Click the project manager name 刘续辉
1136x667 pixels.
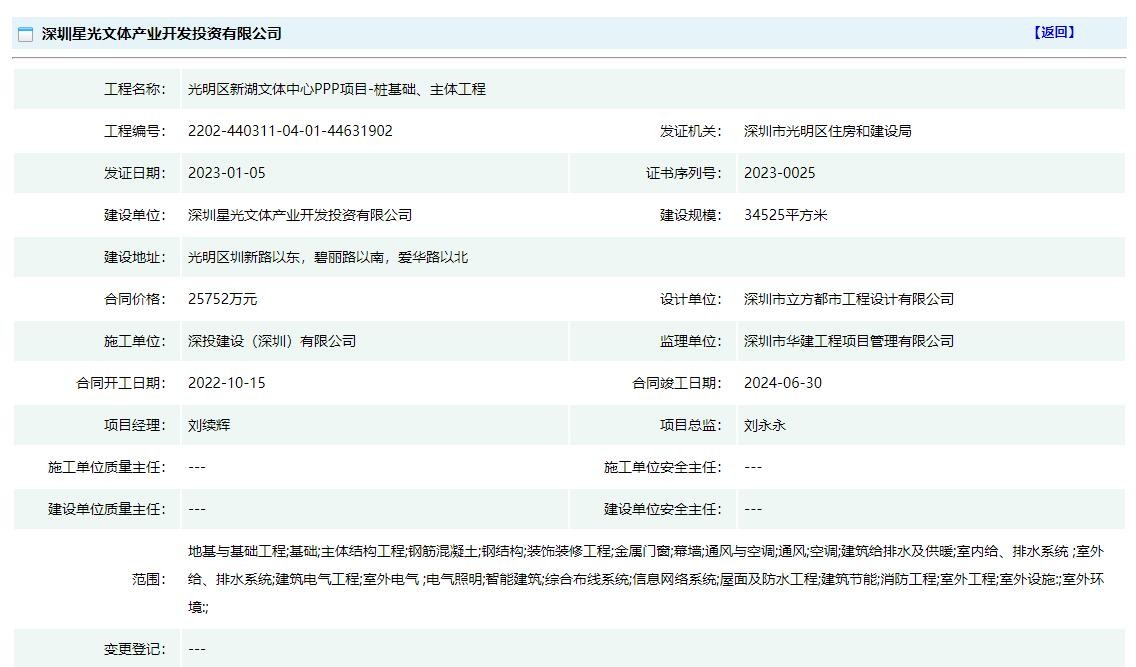pyautogui.click(x=209, y=425)
